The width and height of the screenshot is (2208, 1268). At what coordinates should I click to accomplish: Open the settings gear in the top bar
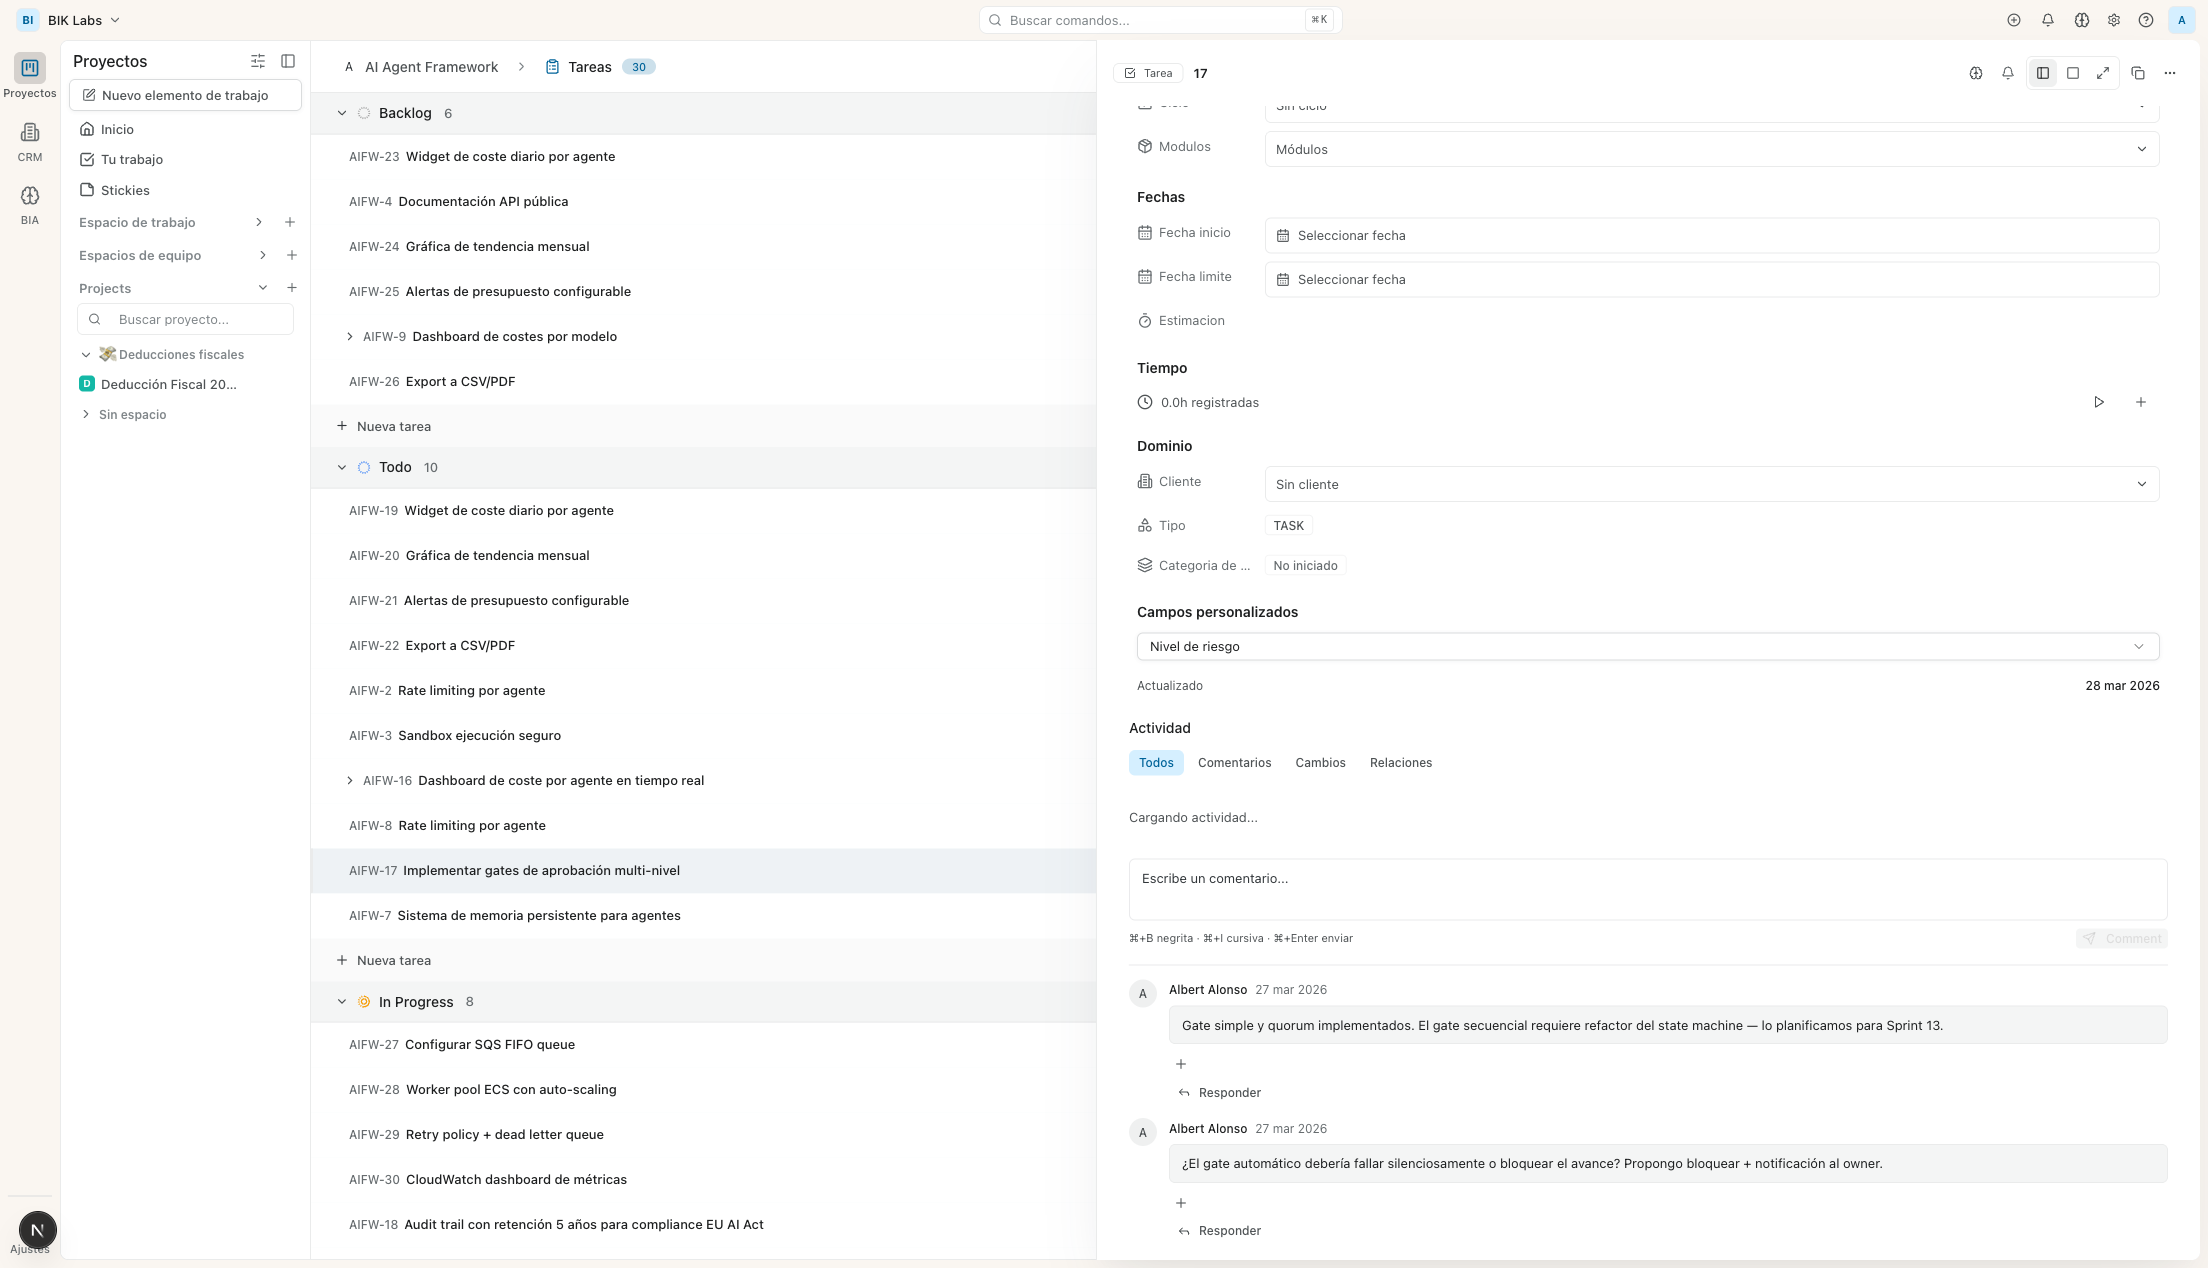(x=2113, y=20)
